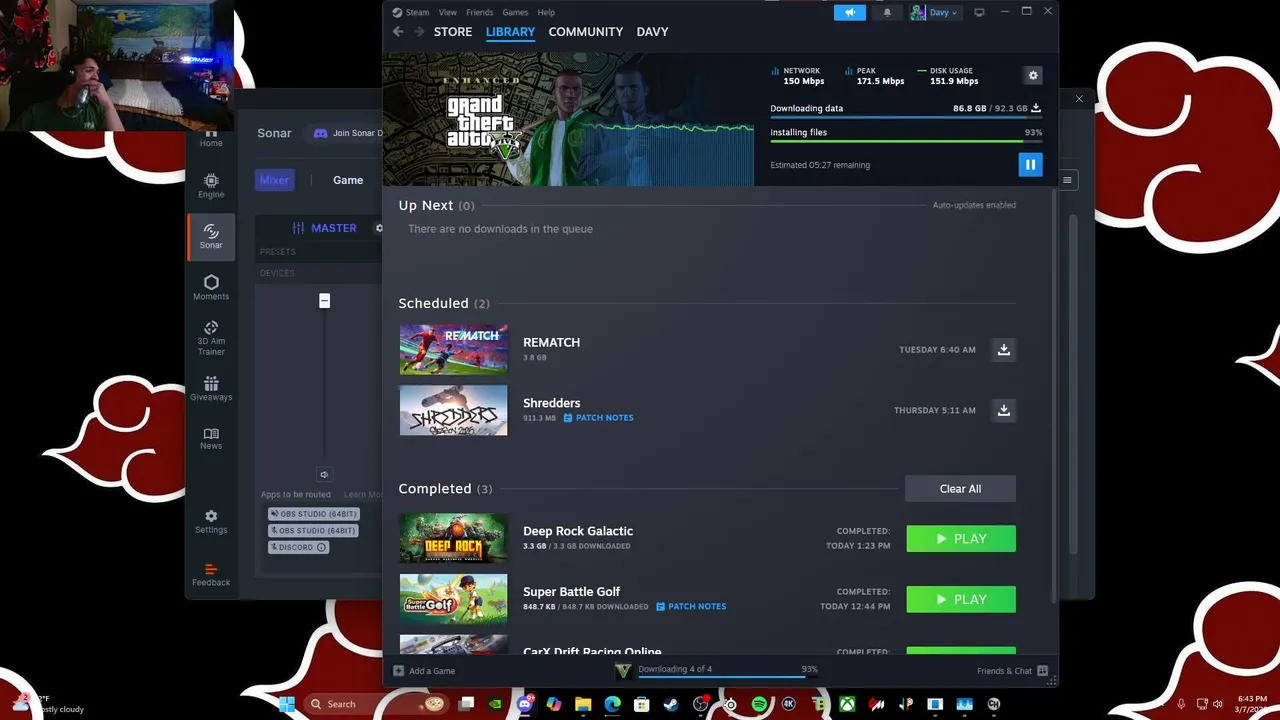Select the Mixer tab in Sonar
This screenshot has height=720, width=1280.
pos(274,180)
